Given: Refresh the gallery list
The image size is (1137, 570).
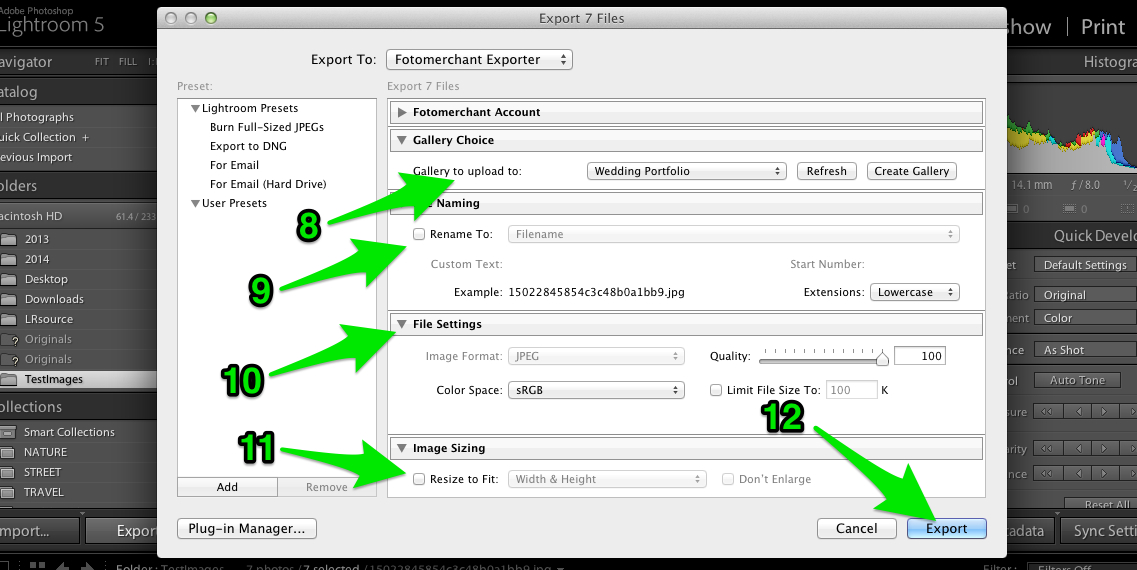Looking at the screenshot, I should pyautogui.click(x=827, y=171).
